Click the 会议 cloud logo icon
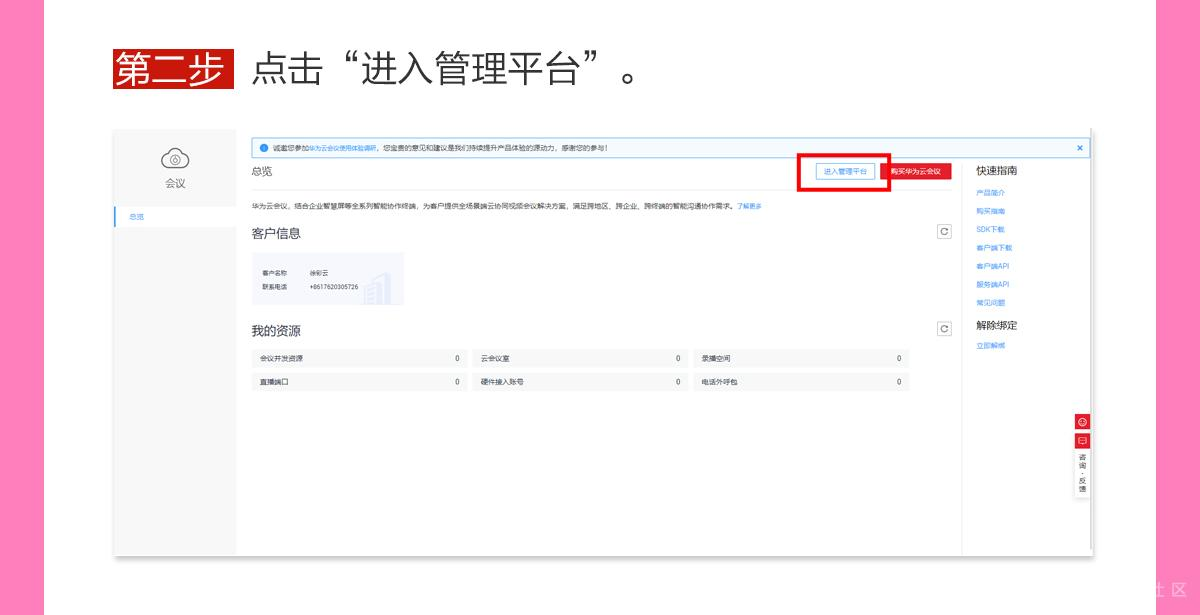 [x=175, y=159]
